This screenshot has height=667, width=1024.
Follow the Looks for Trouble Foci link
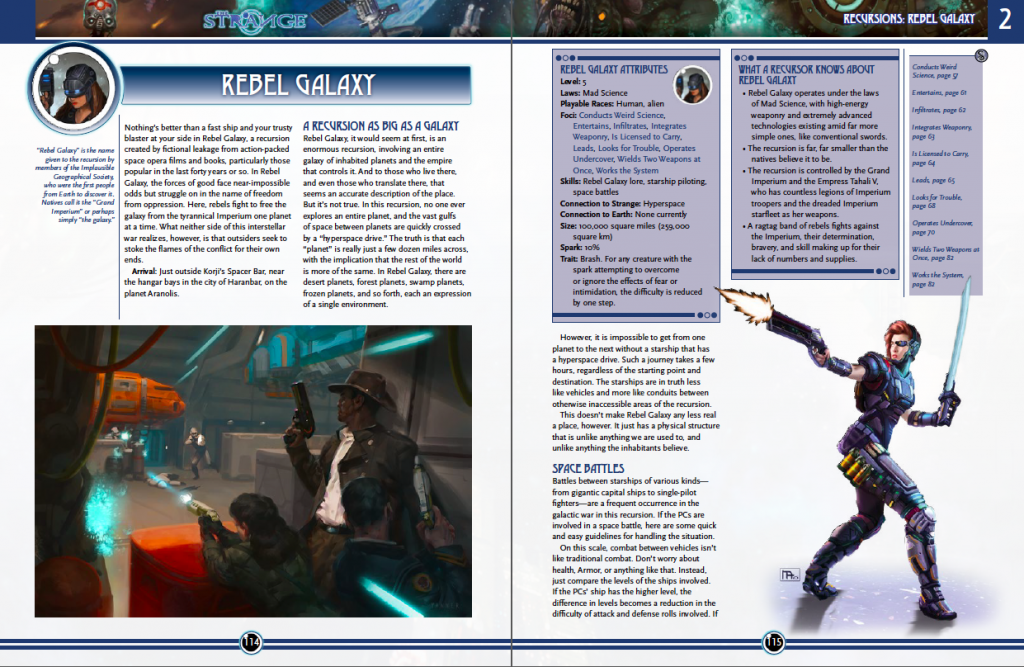coord(628,148)
